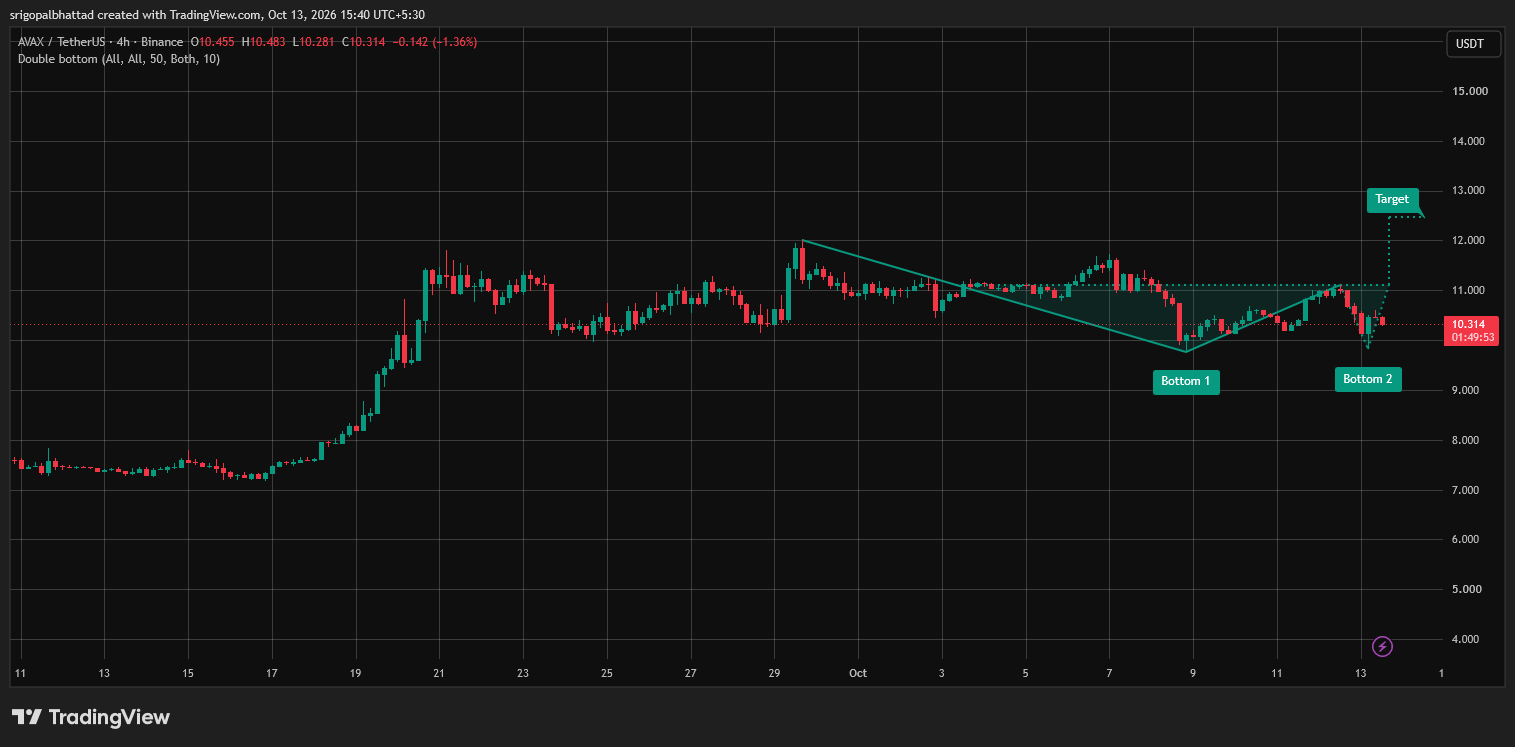Click date 21 on the time axis
The image size is (1515, 747).
[x=439, y=673]
